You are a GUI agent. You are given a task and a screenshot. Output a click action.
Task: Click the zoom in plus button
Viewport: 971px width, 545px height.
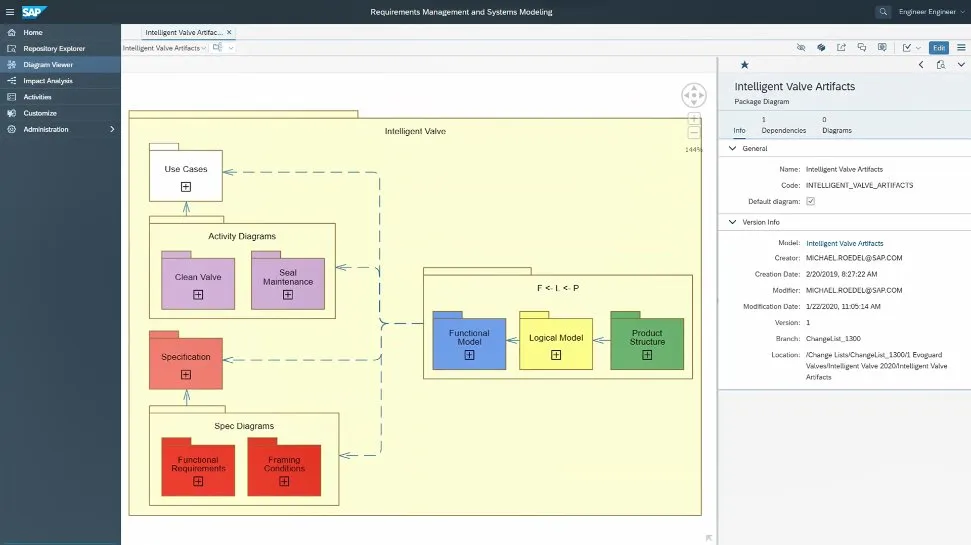tap(694, 119)
